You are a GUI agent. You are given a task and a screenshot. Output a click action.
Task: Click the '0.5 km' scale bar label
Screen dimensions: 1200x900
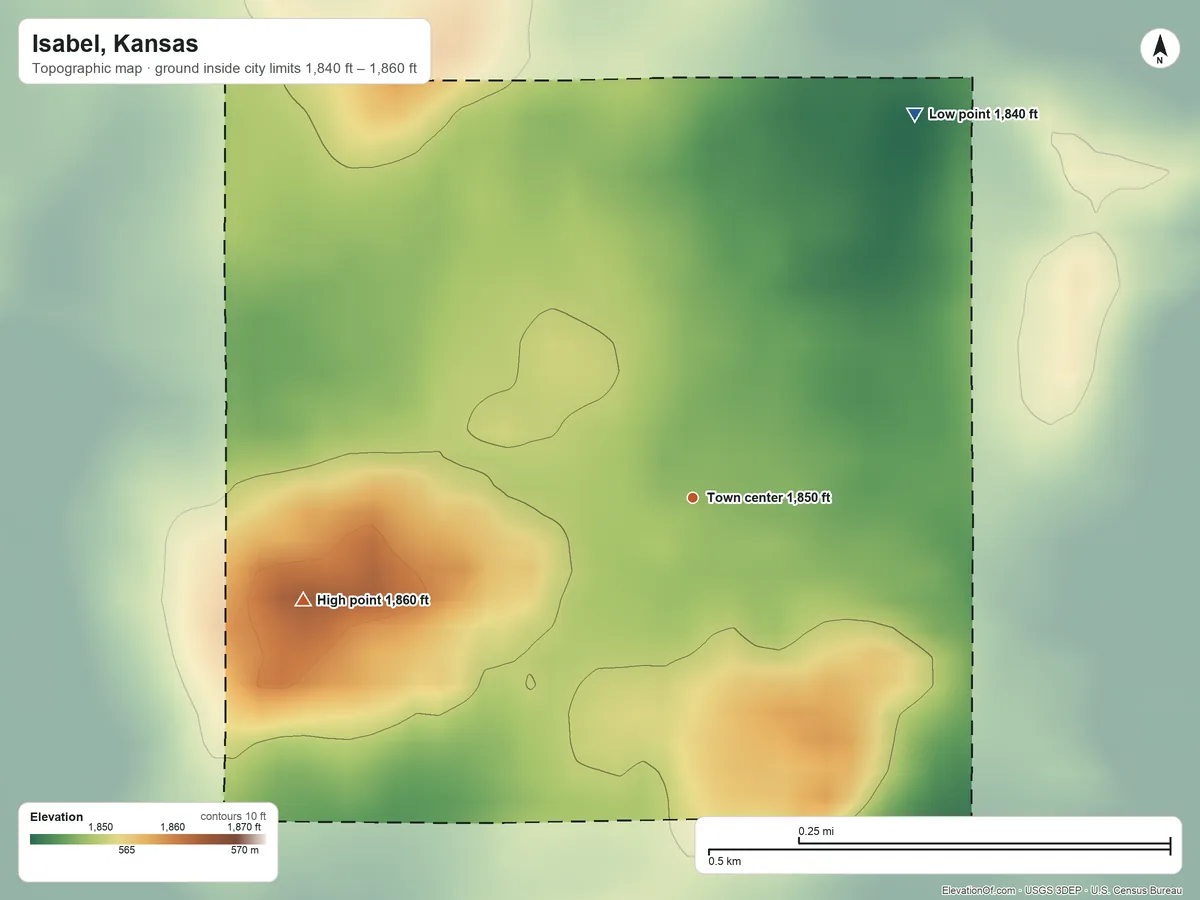tap(725, 861)
